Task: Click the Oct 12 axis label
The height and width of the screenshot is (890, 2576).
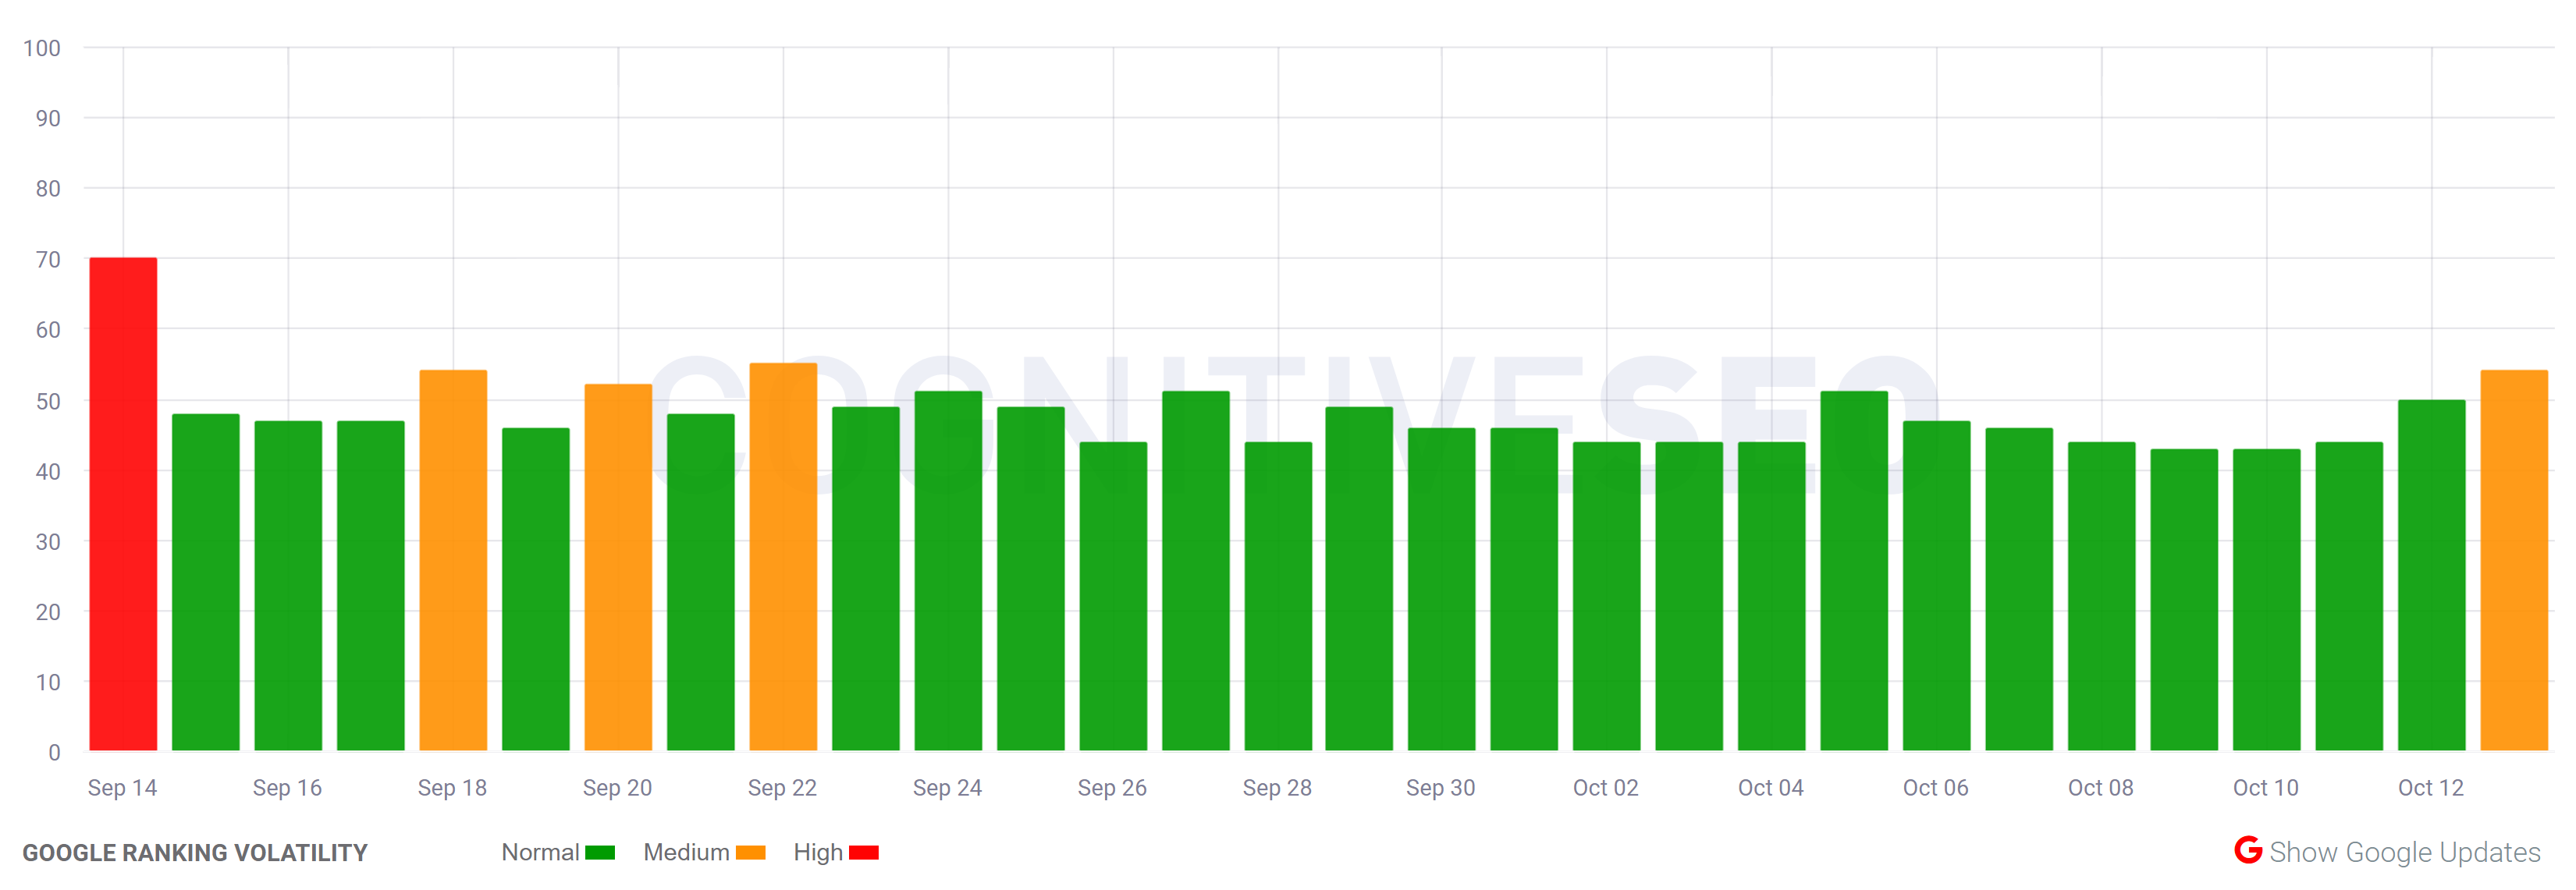Action: [2430, 788]
